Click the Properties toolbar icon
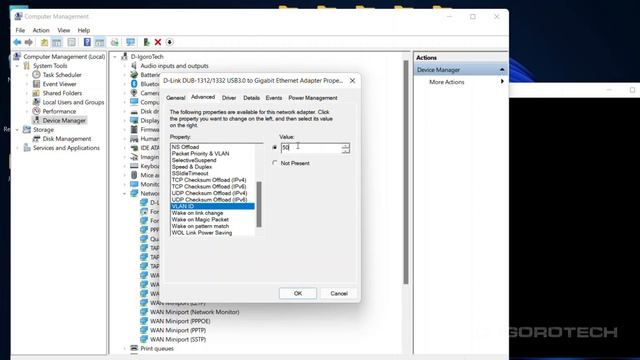 click(x=72, y=42)
